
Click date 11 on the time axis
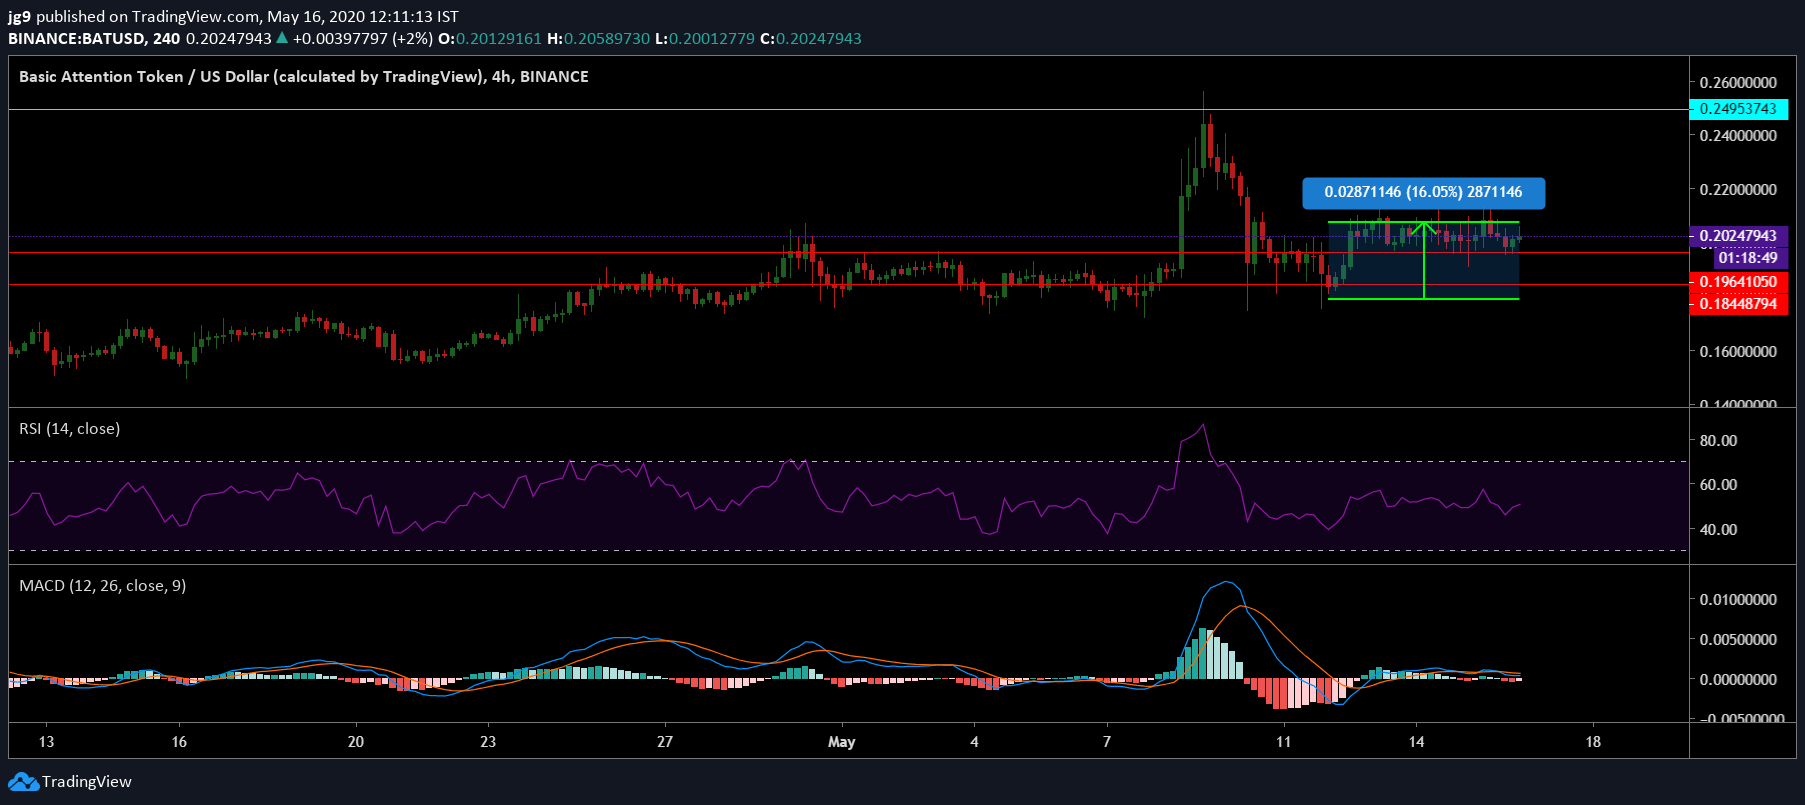pyautogui.click(x=1284, y=742)
